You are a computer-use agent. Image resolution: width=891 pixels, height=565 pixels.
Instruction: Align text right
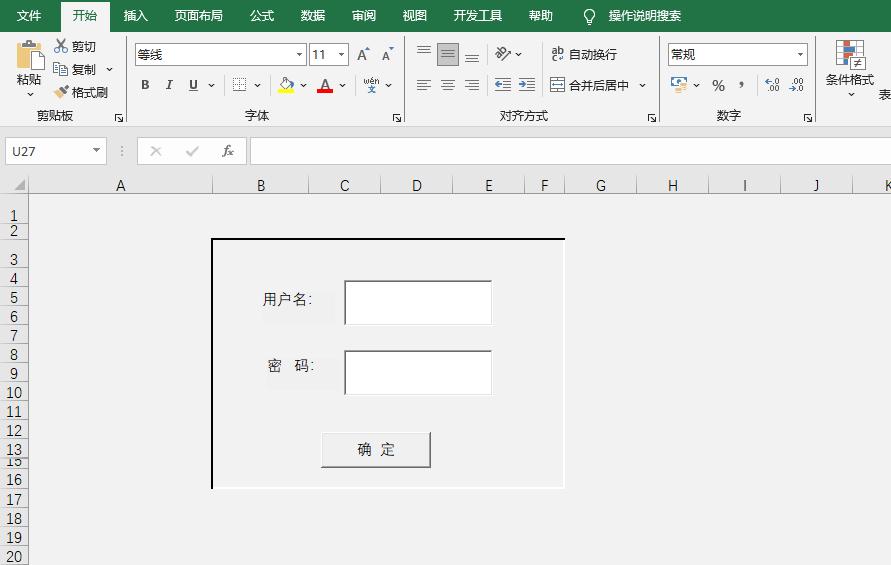(x=472, y=85)
